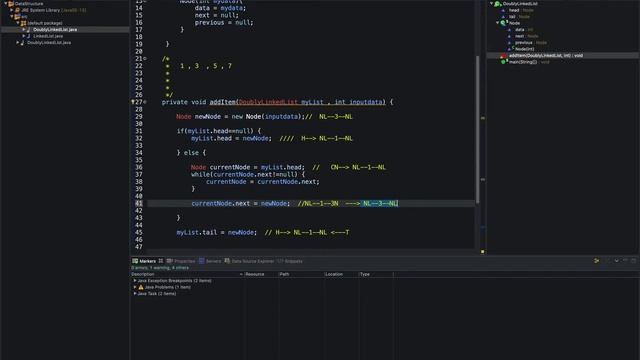Click the Markers tab icon

click(x=135, y=261)
